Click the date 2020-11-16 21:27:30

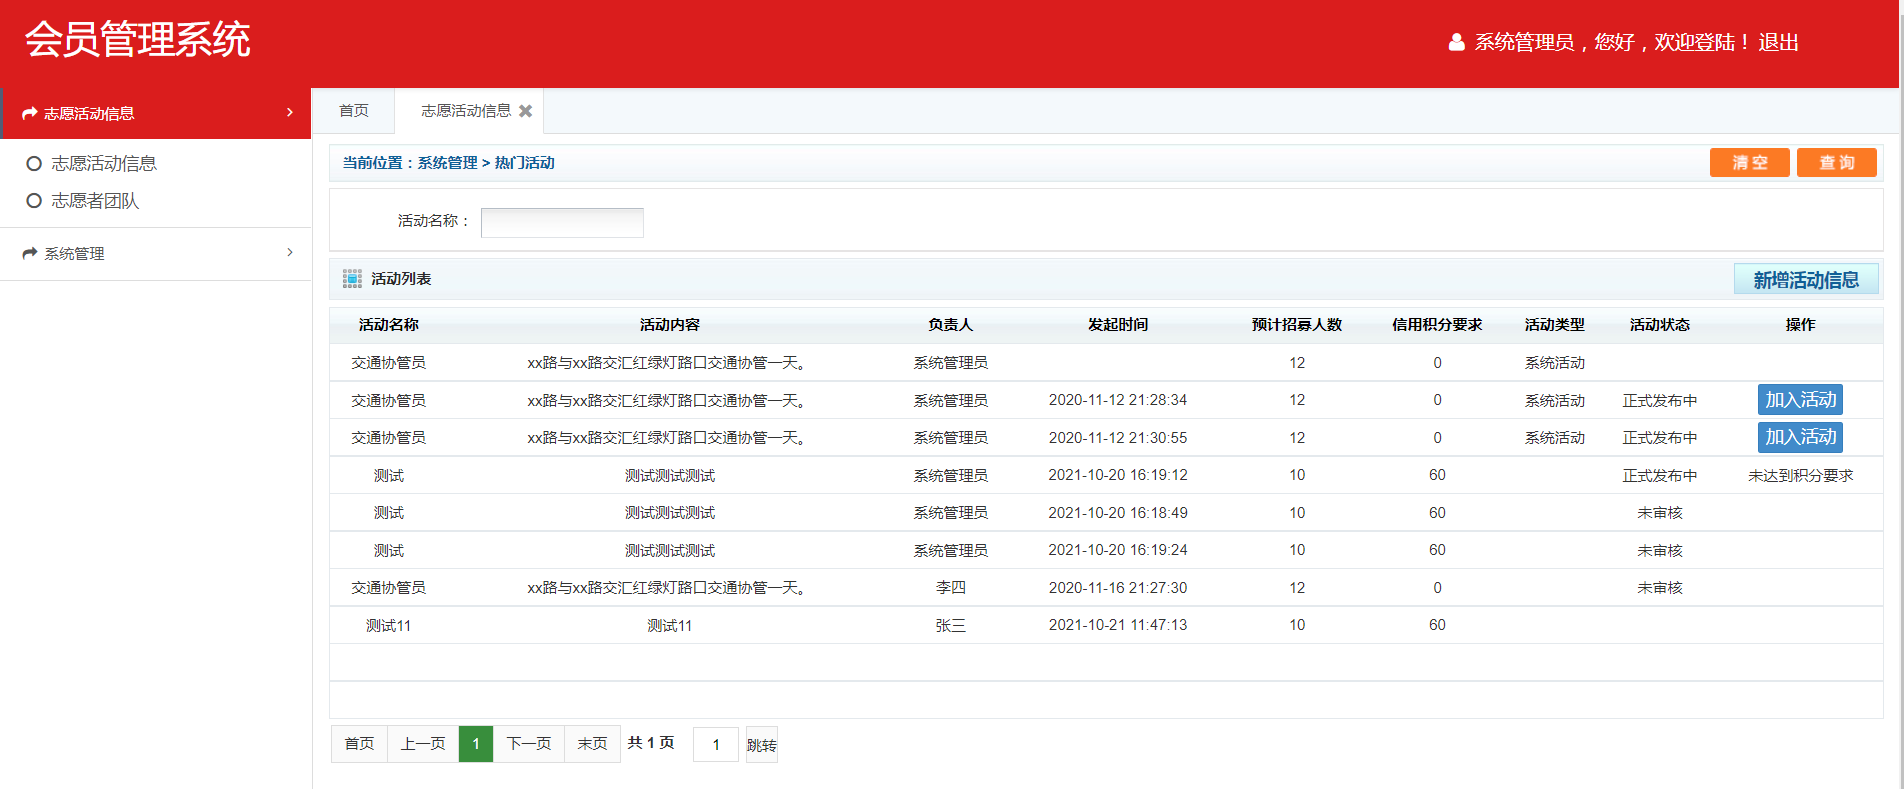click(x=1118, y=588)
